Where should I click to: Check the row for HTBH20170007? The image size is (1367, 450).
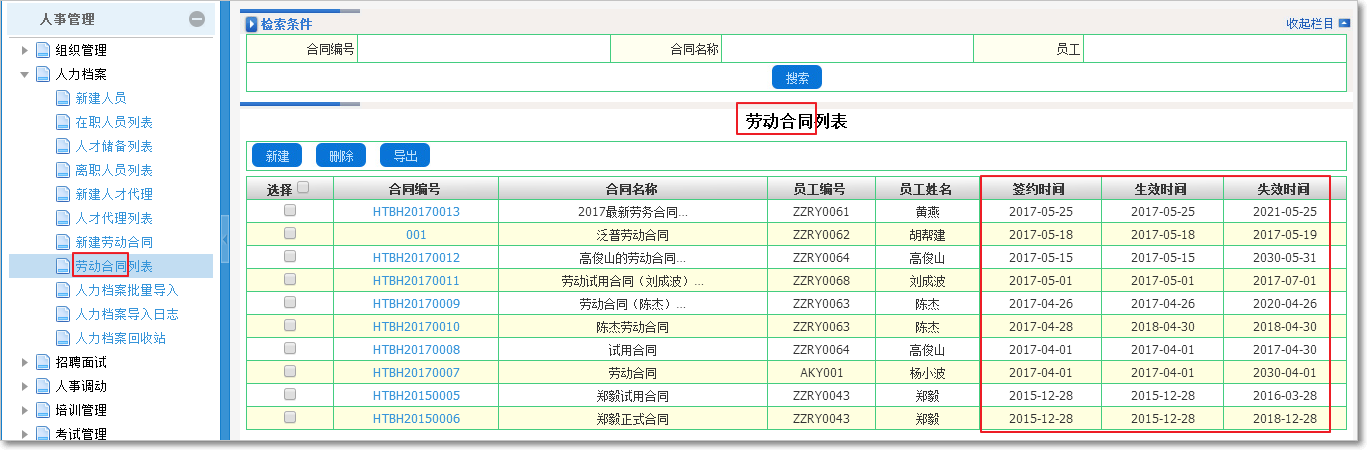[290, 372]
